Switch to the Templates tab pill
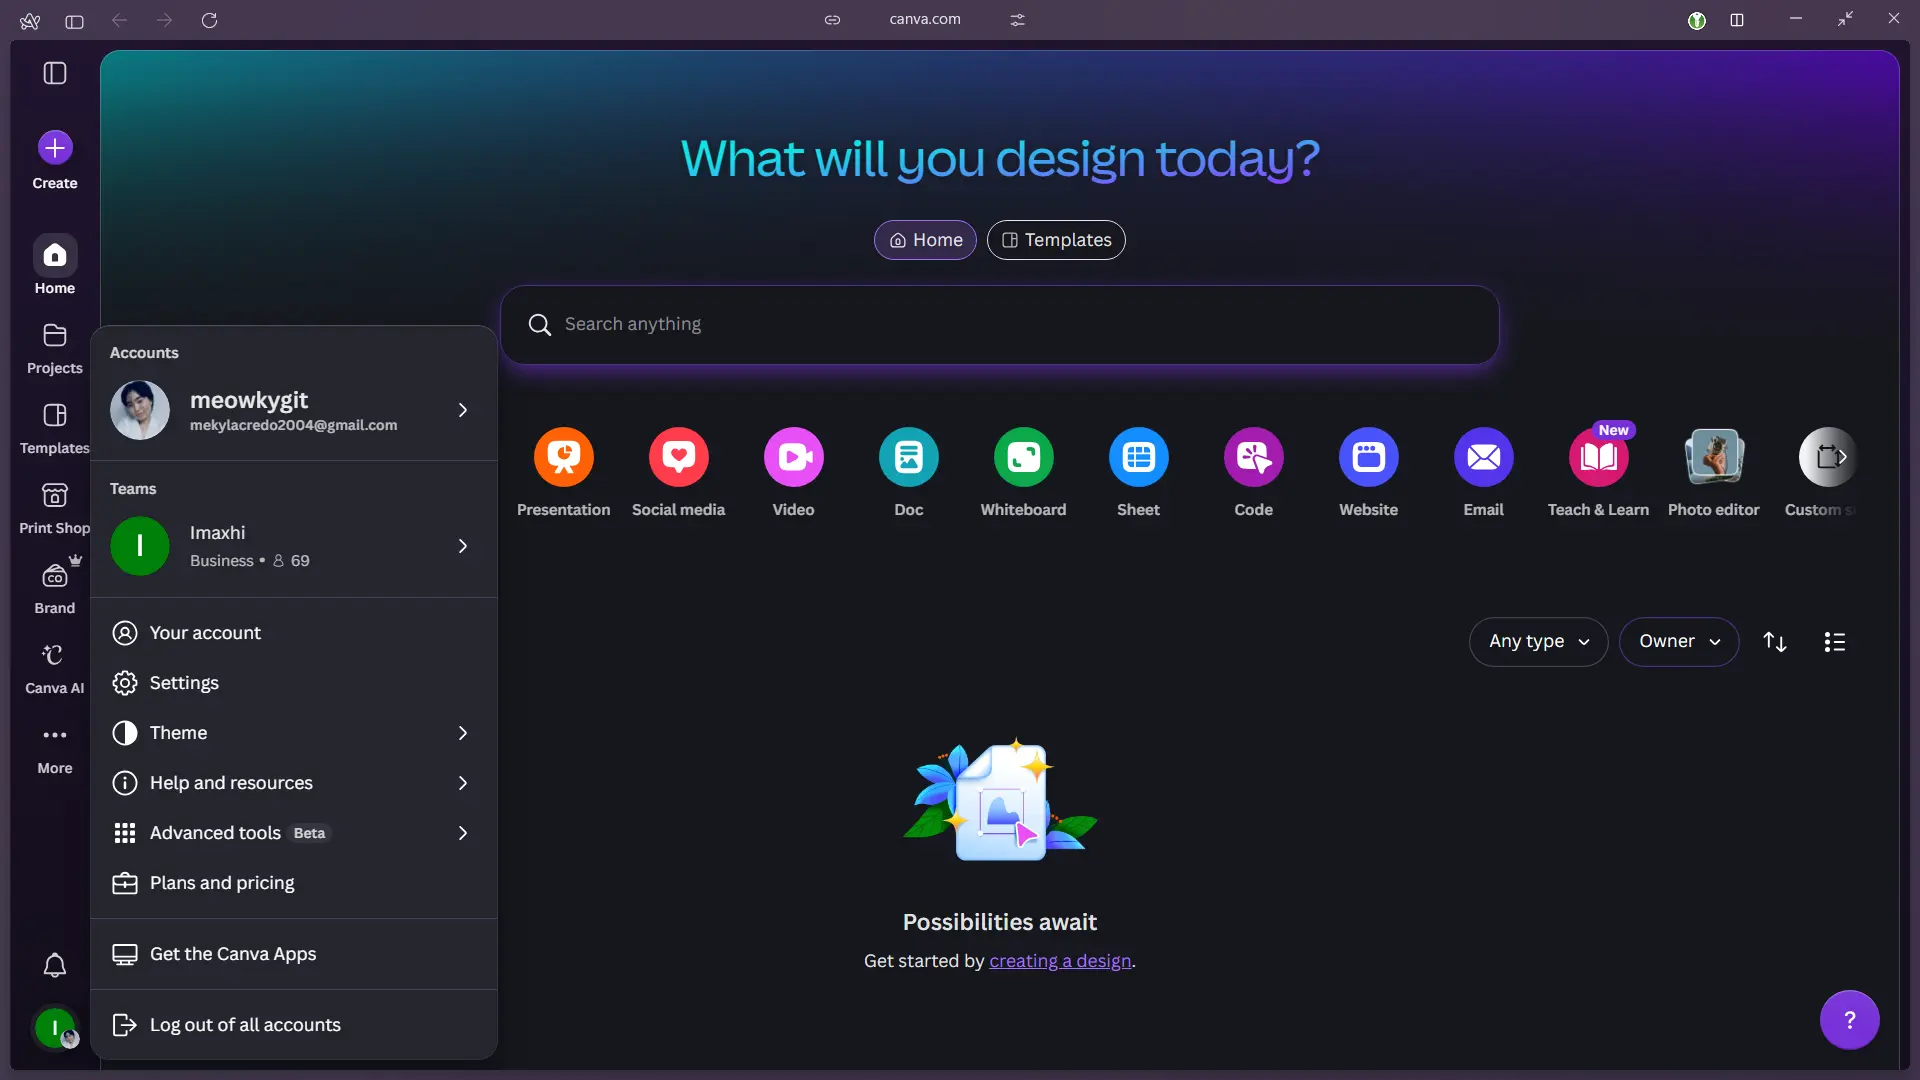The height and width of the screenshot is (1080, 1920). [1056, 240]
